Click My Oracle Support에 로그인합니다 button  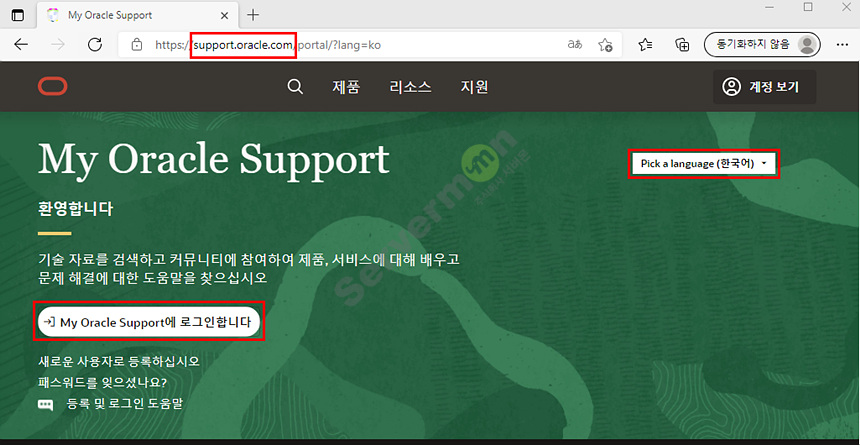149,322
